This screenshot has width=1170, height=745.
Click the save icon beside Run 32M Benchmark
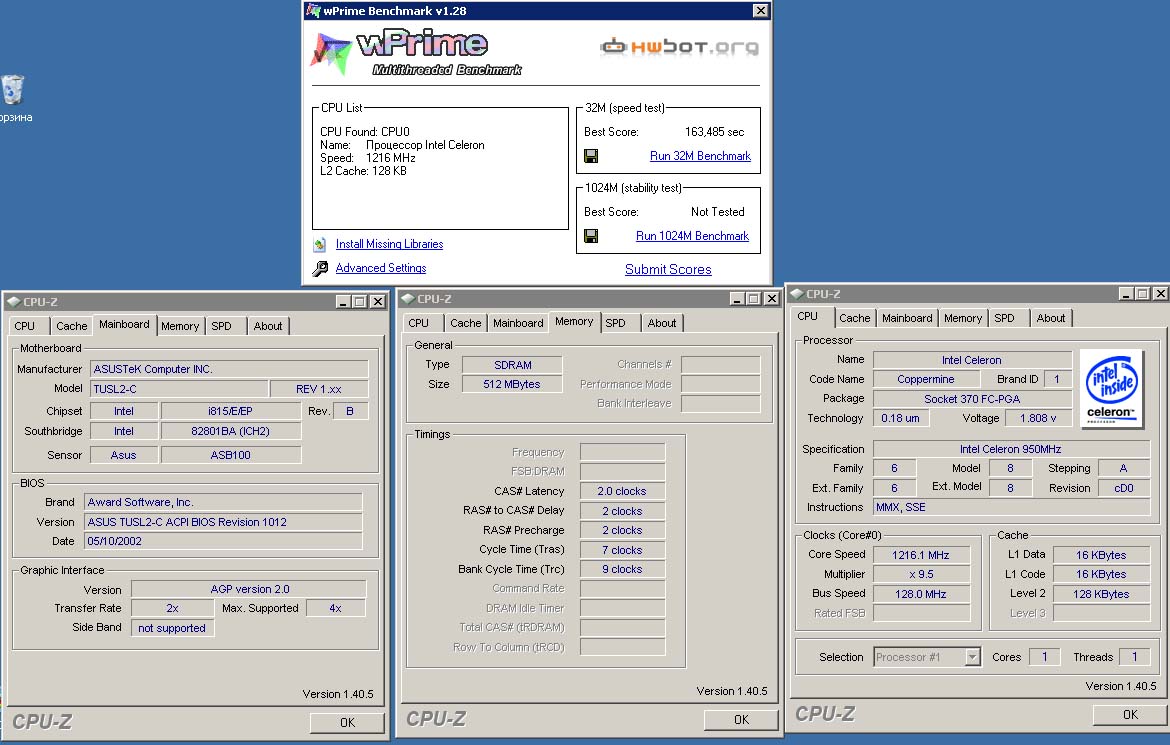click(591, 156)
